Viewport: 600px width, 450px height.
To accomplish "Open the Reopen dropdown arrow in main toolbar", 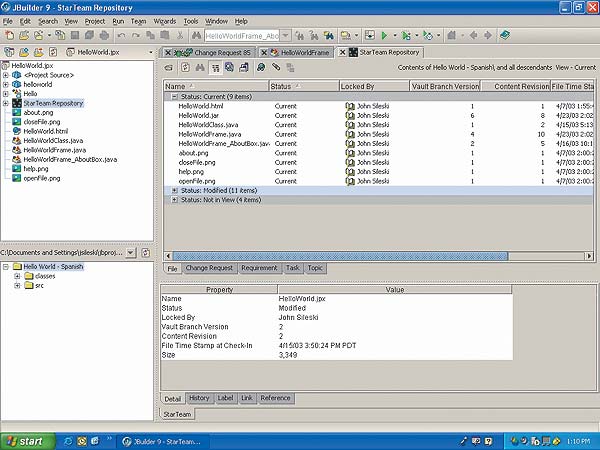I will pyautogui.click(x=49, y=36).
